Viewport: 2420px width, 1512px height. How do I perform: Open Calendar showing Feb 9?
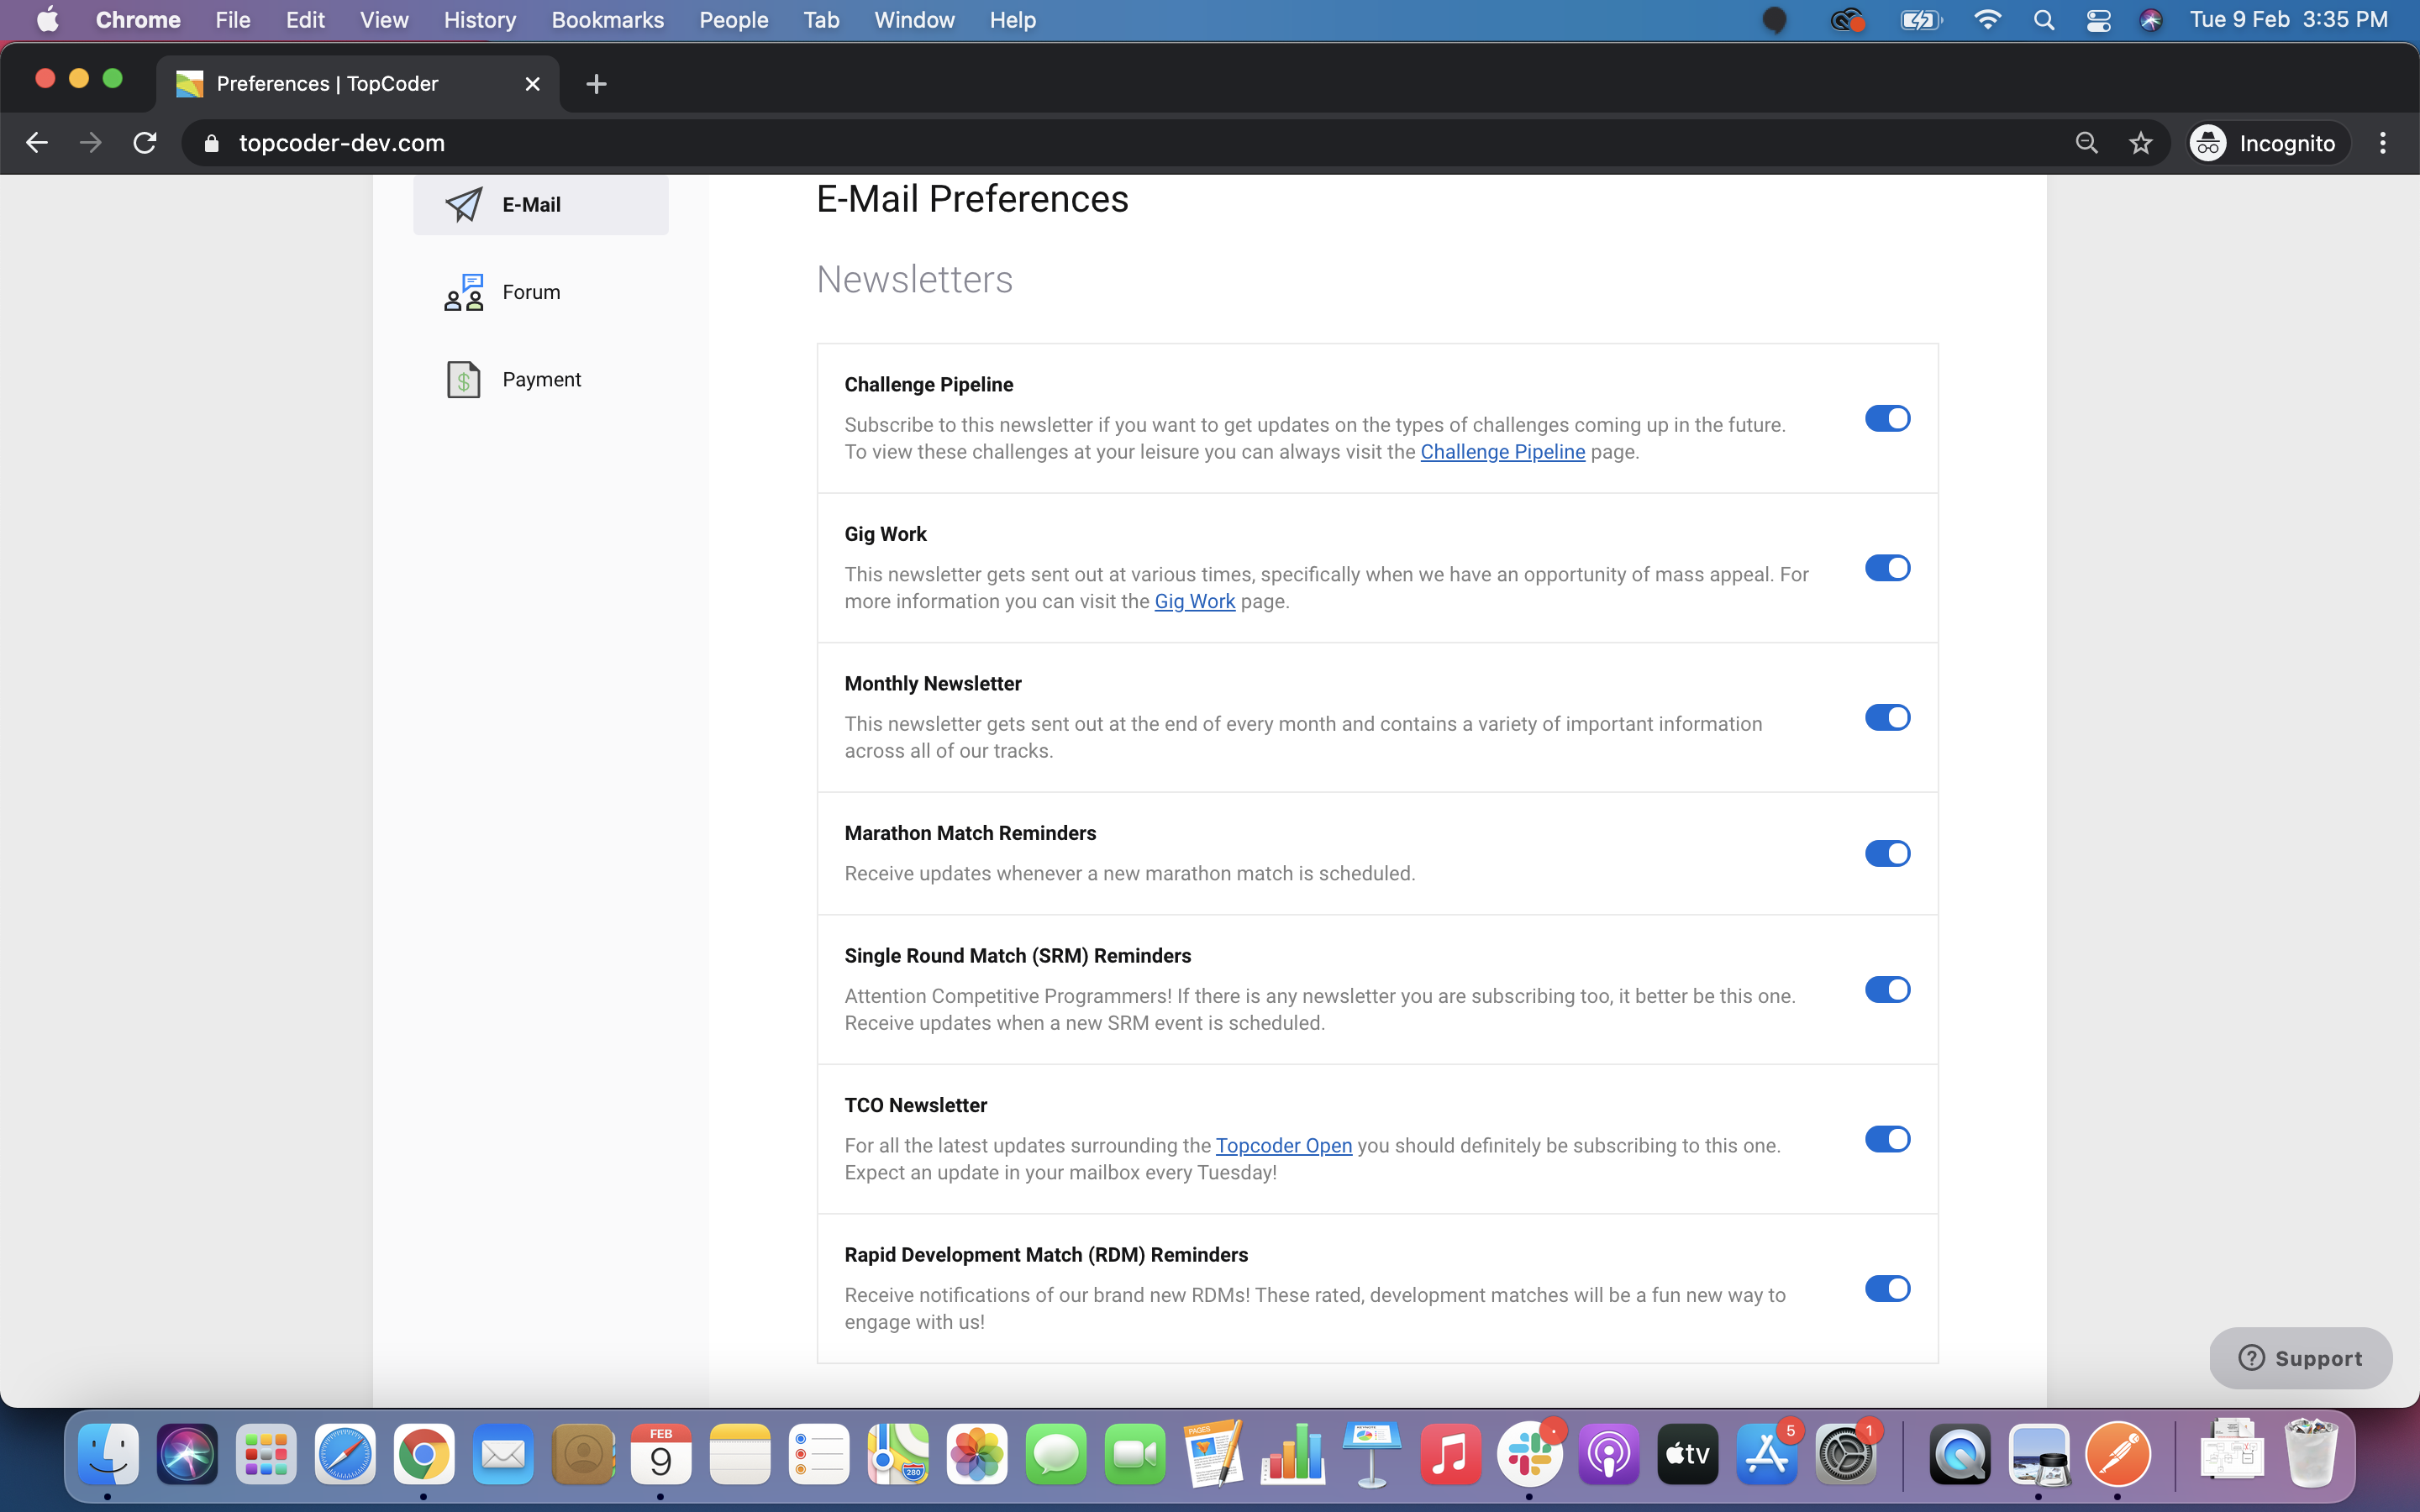661,1453
